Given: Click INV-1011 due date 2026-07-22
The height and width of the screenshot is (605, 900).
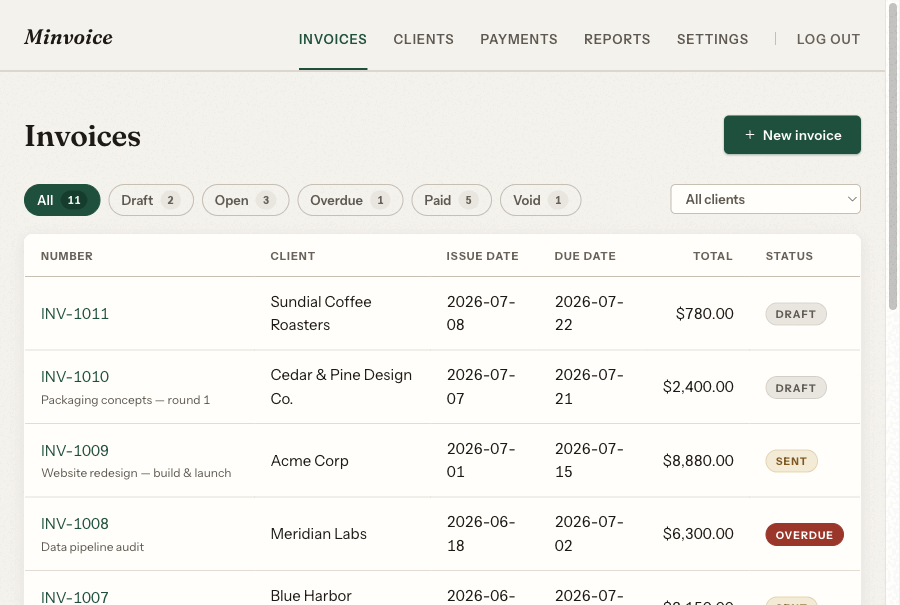Looking at the screenshot, I should point(589,313).
